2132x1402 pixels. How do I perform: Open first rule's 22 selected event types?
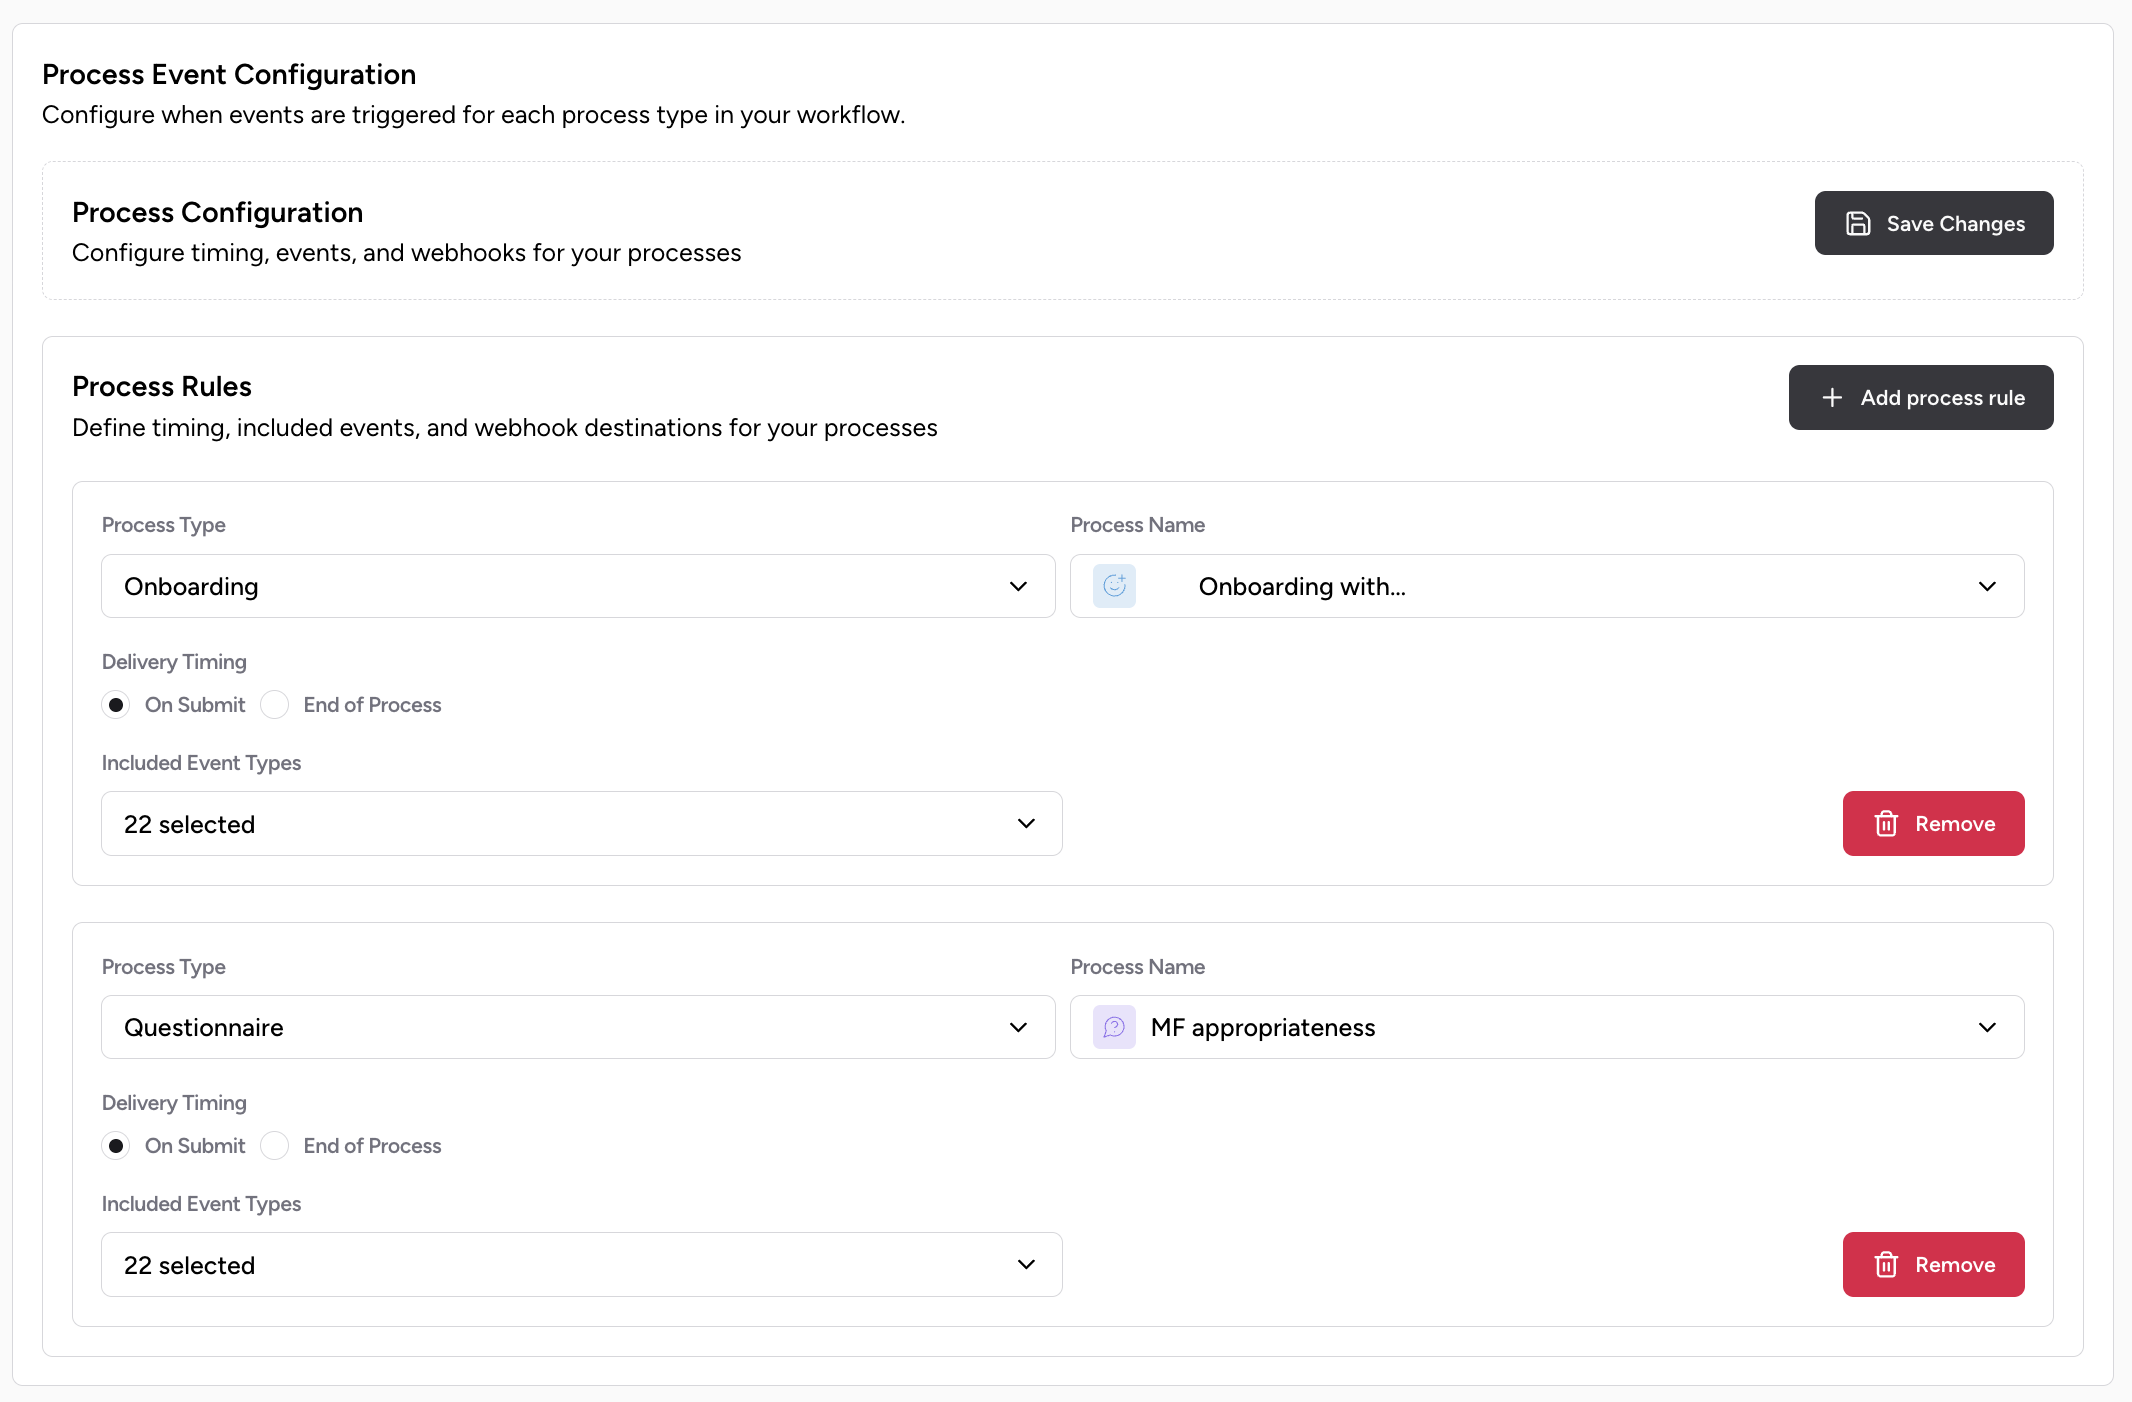tap(581, 824)
